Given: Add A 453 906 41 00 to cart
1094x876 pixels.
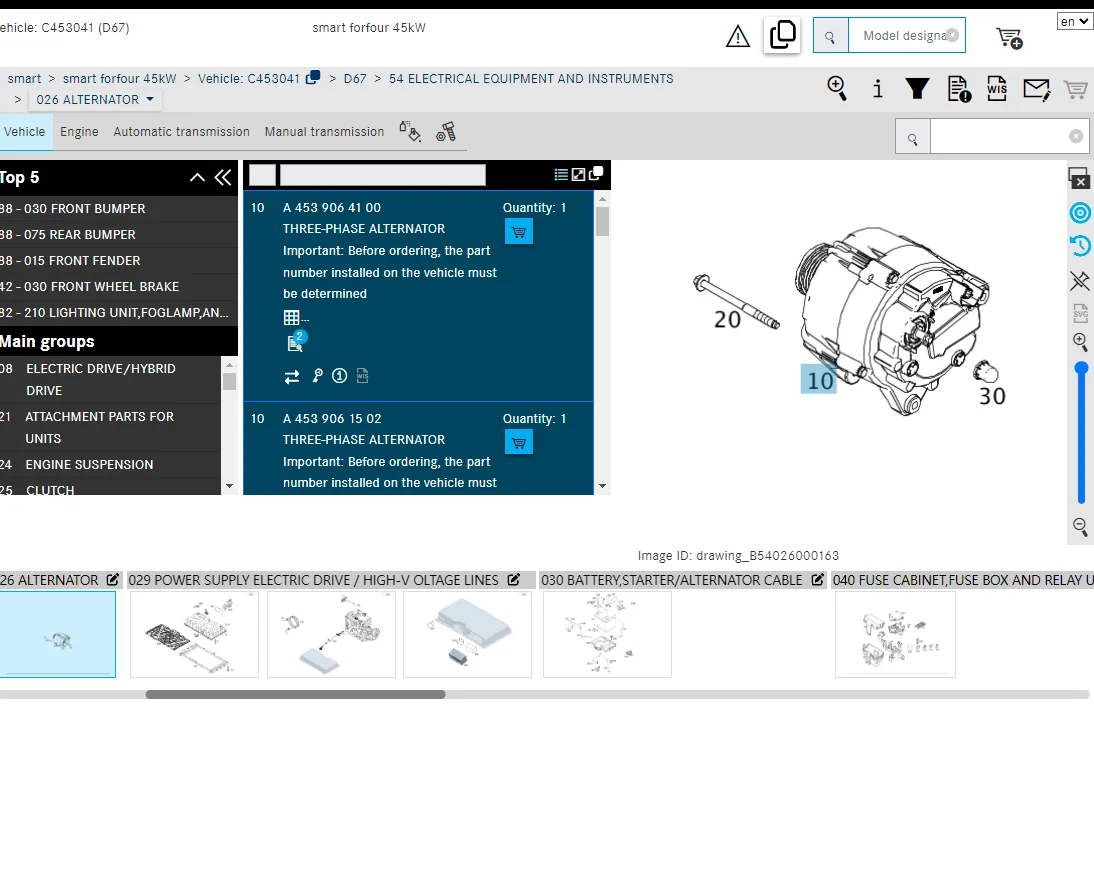Looking at the screenshot, I should 518,232.
